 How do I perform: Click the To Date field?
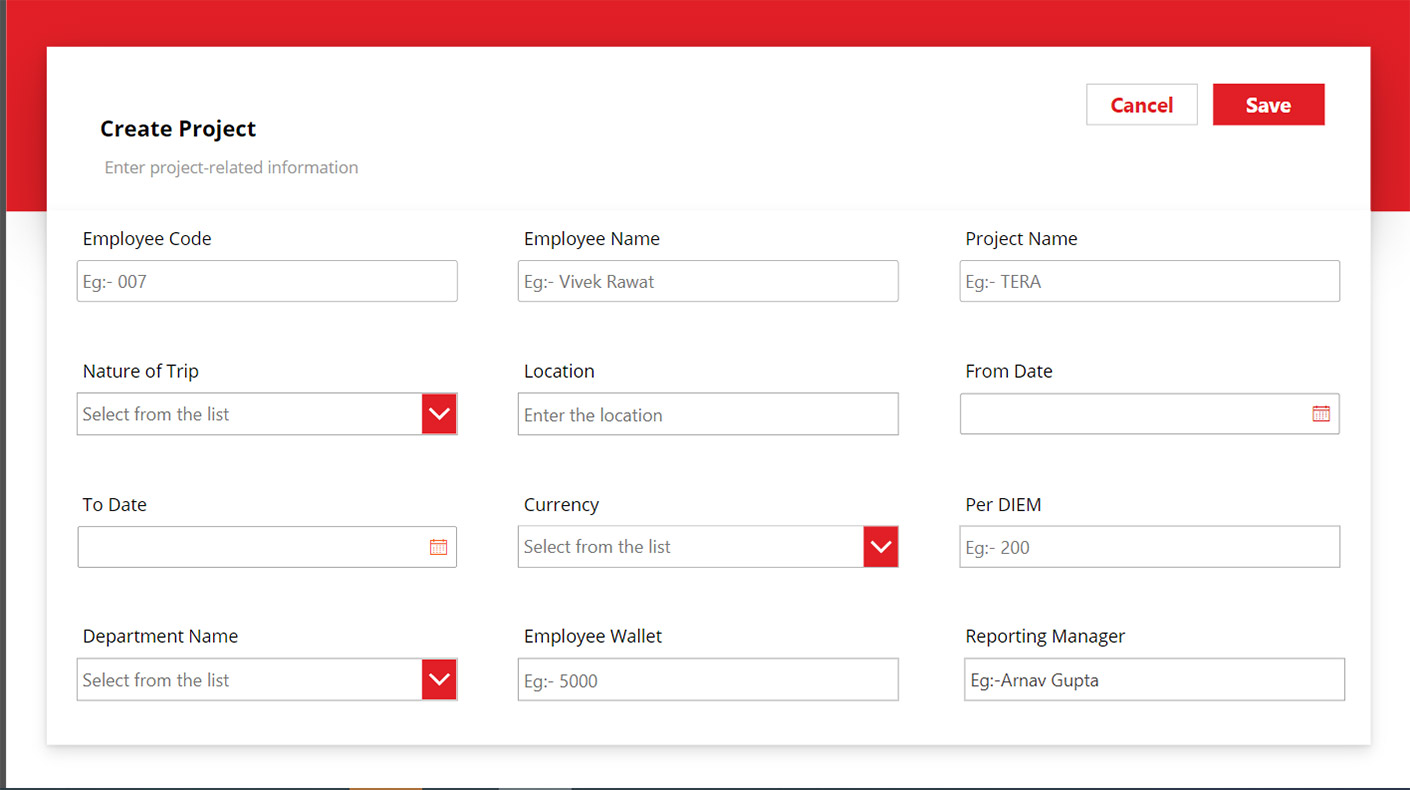pos(267,547)
